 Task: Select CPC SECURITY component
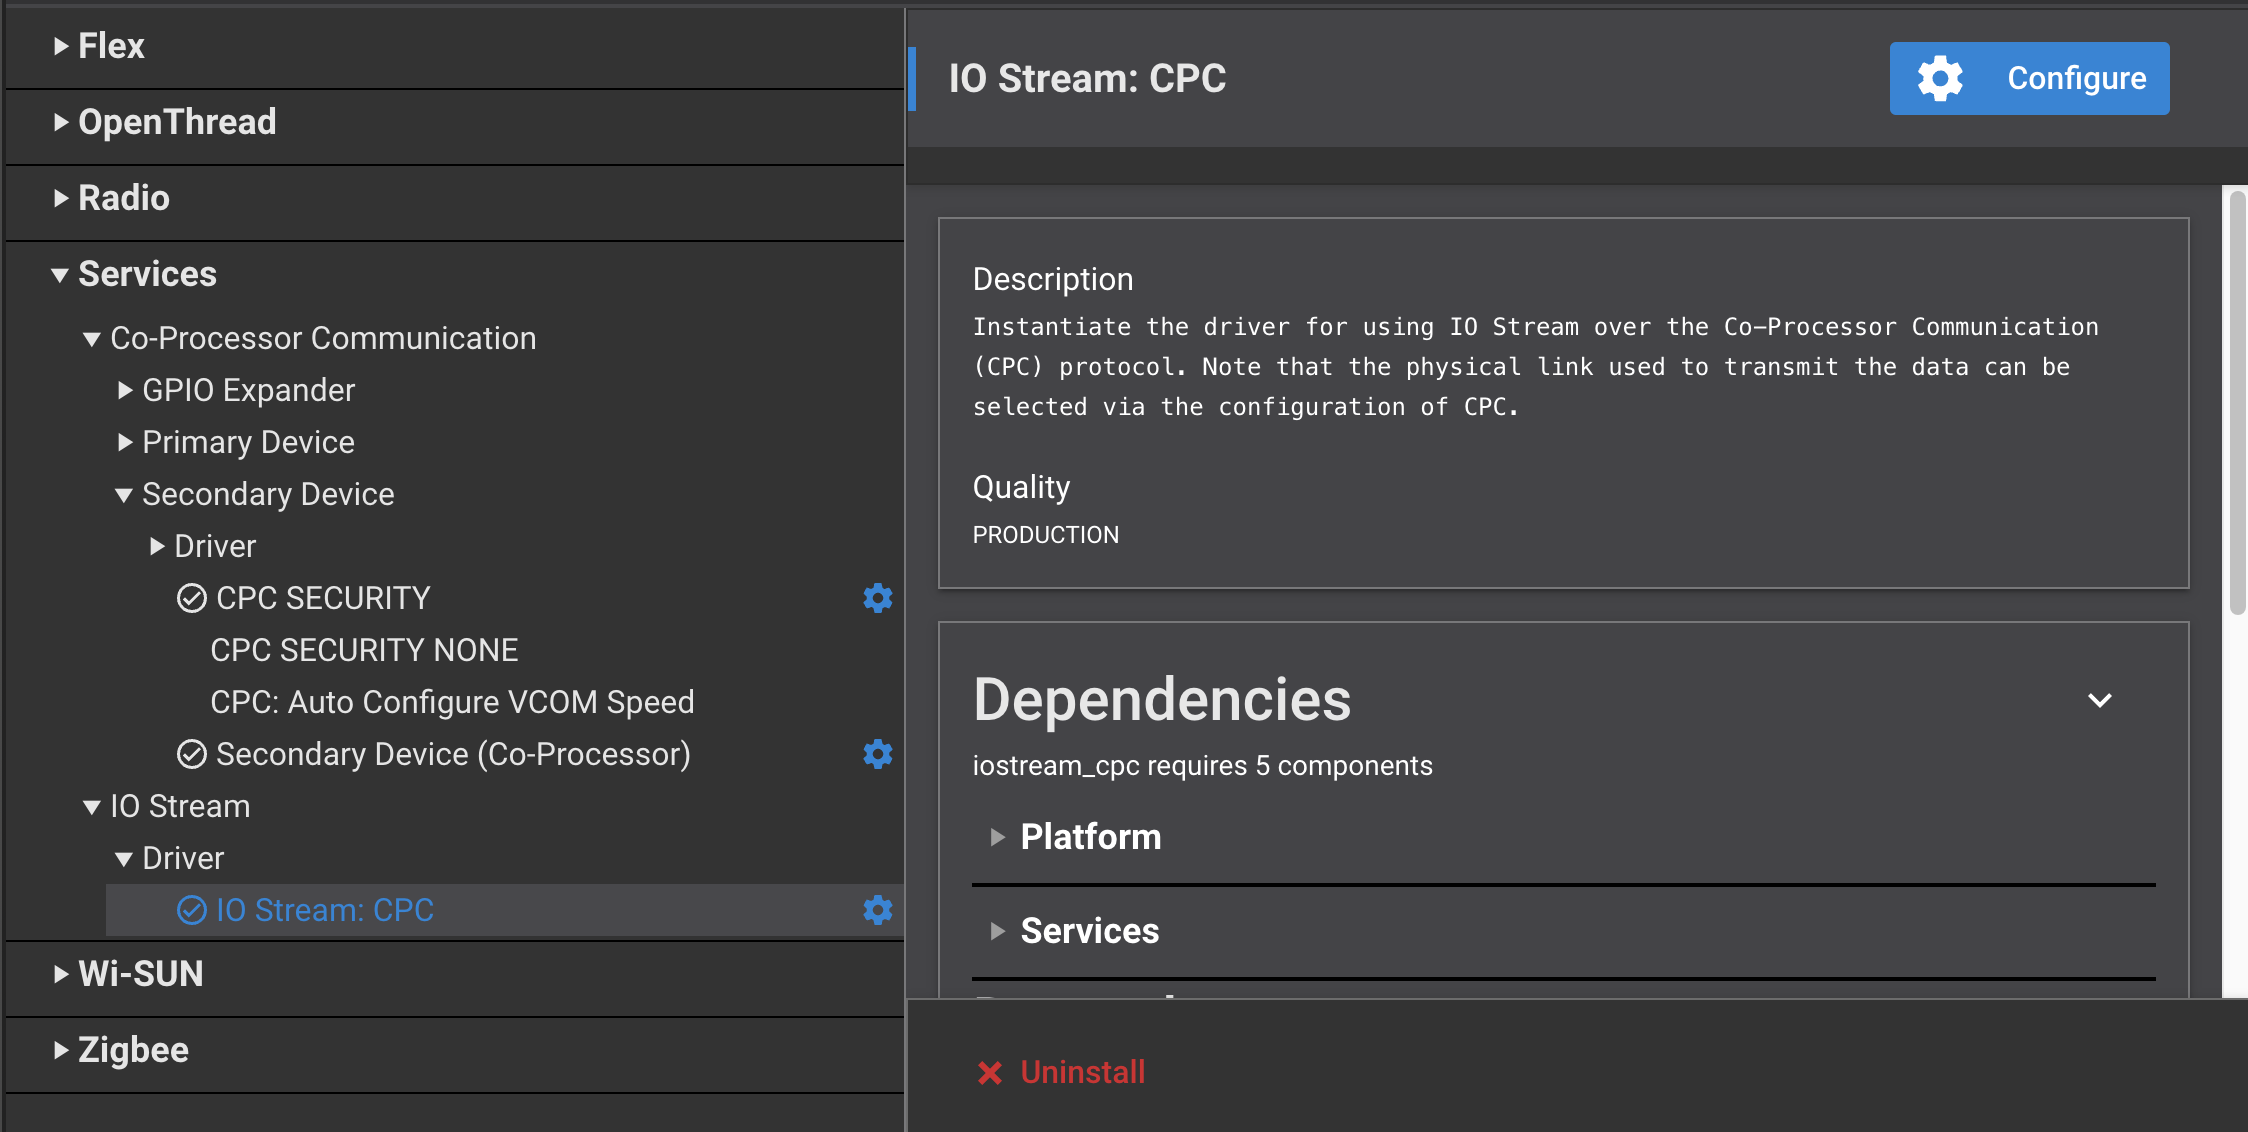(x=323, y=598)
